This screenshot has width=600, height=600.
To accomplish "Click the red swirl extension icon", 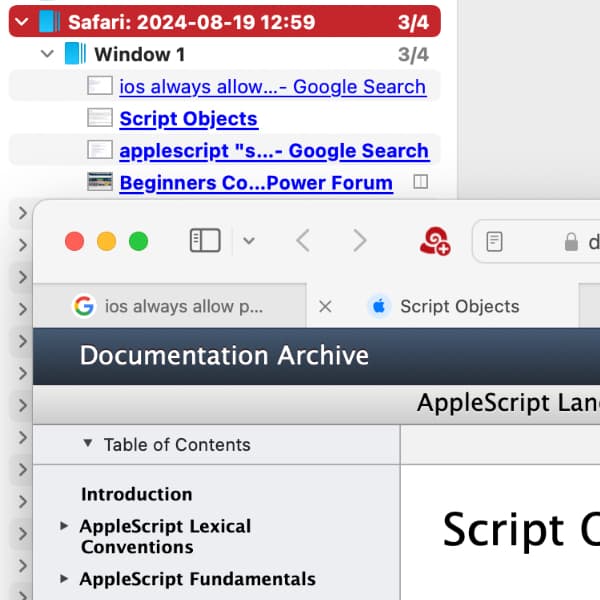I will pos(435,241).
